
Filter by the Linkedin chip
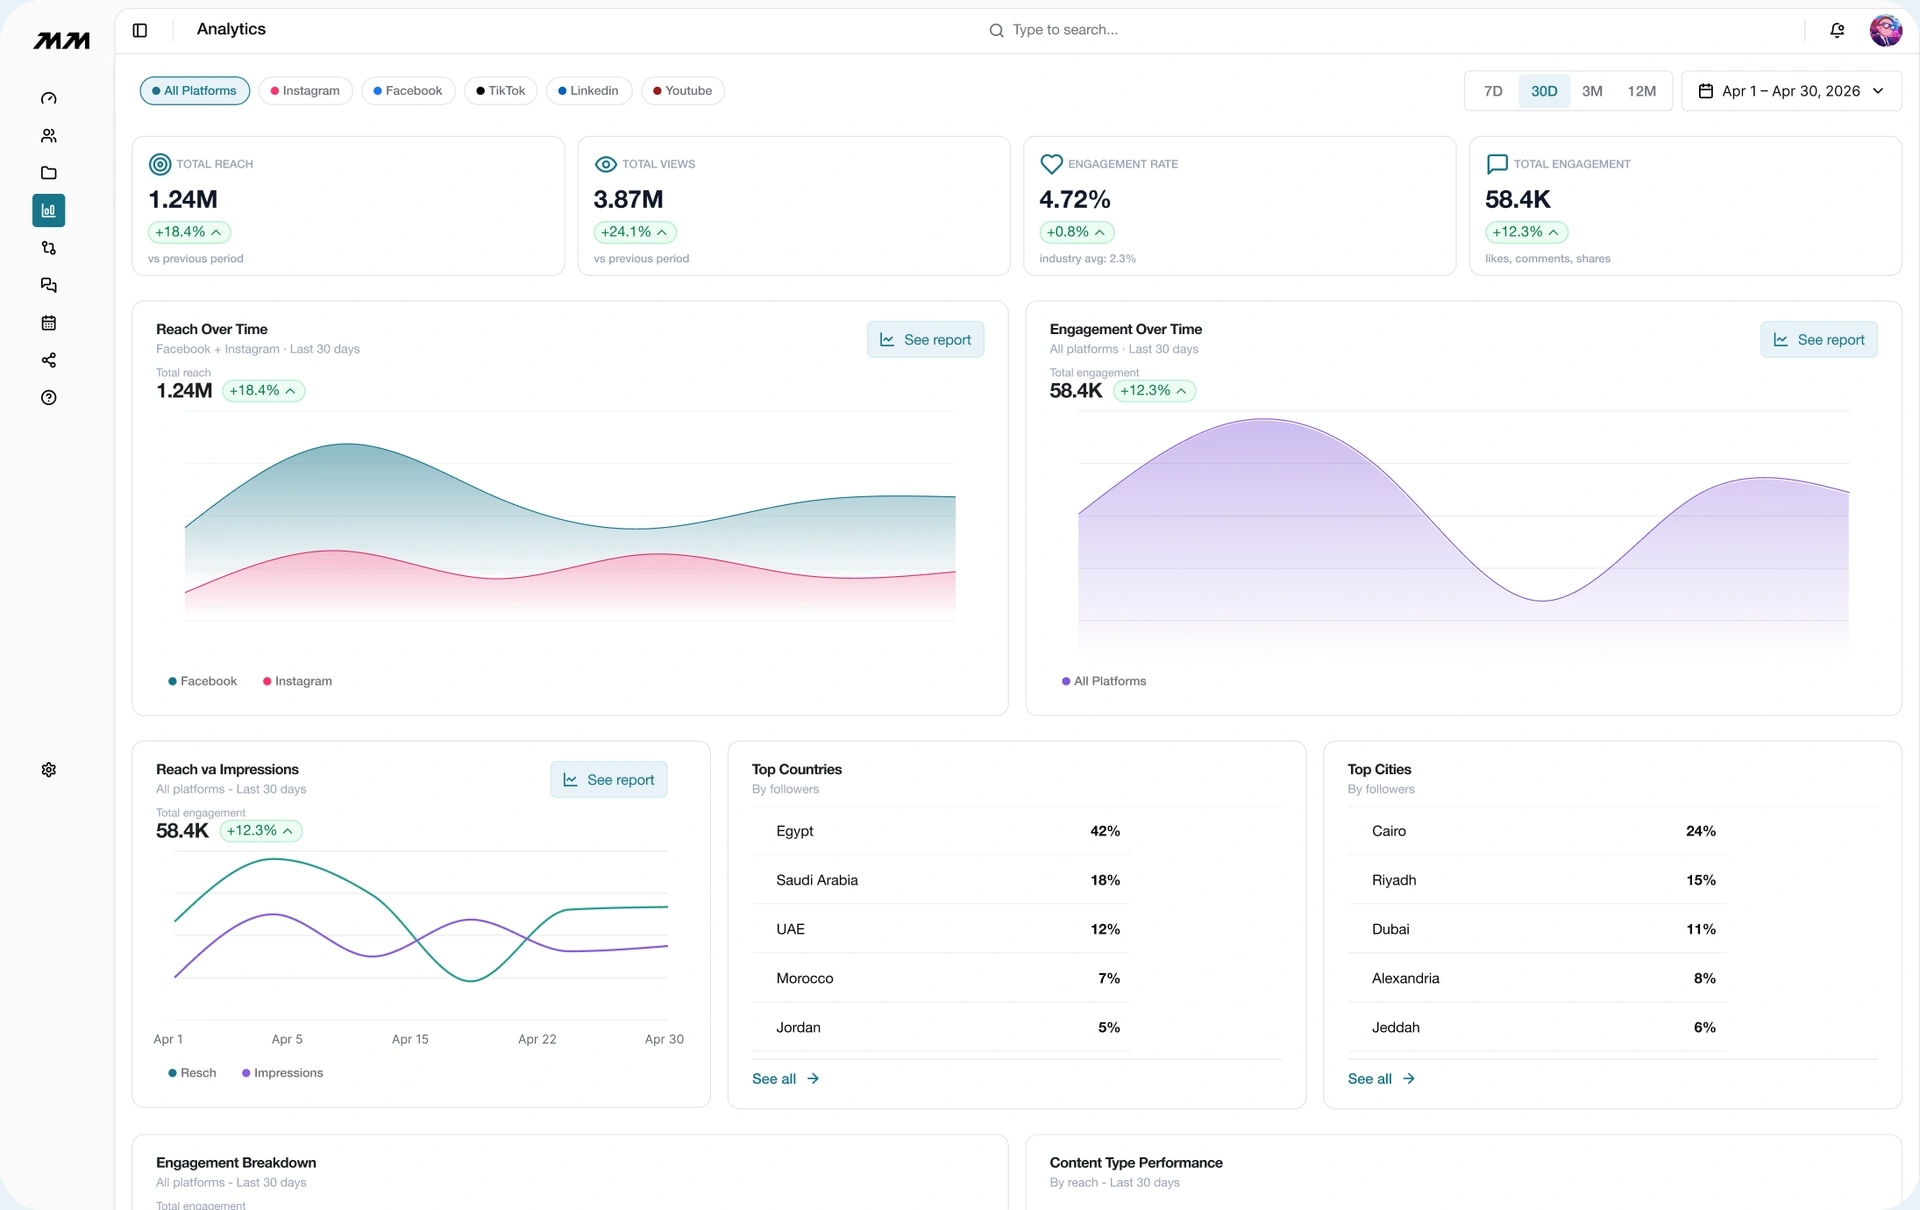click(589, 91)
